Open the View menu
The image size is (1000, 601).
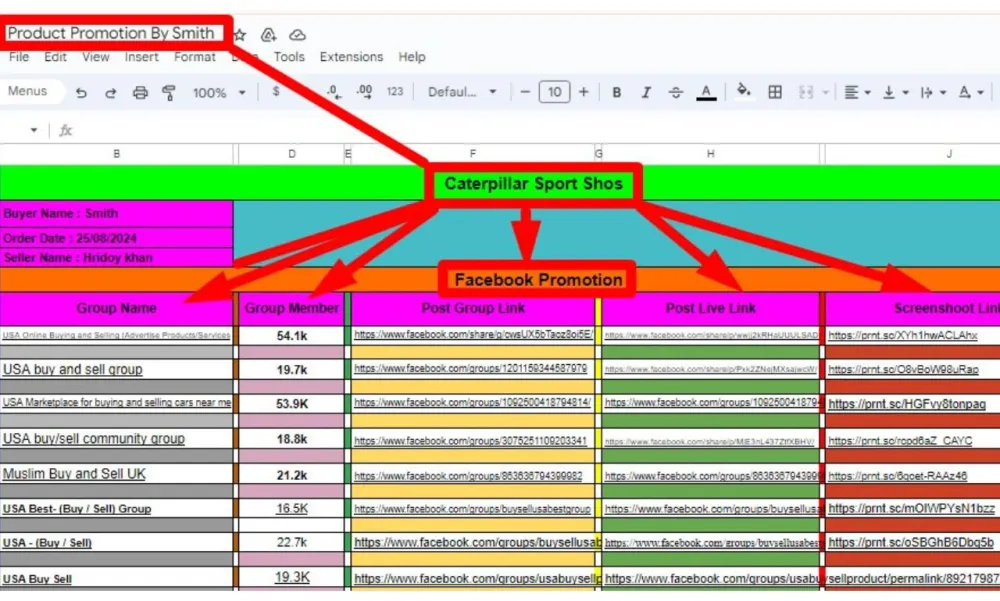[96, 57]
